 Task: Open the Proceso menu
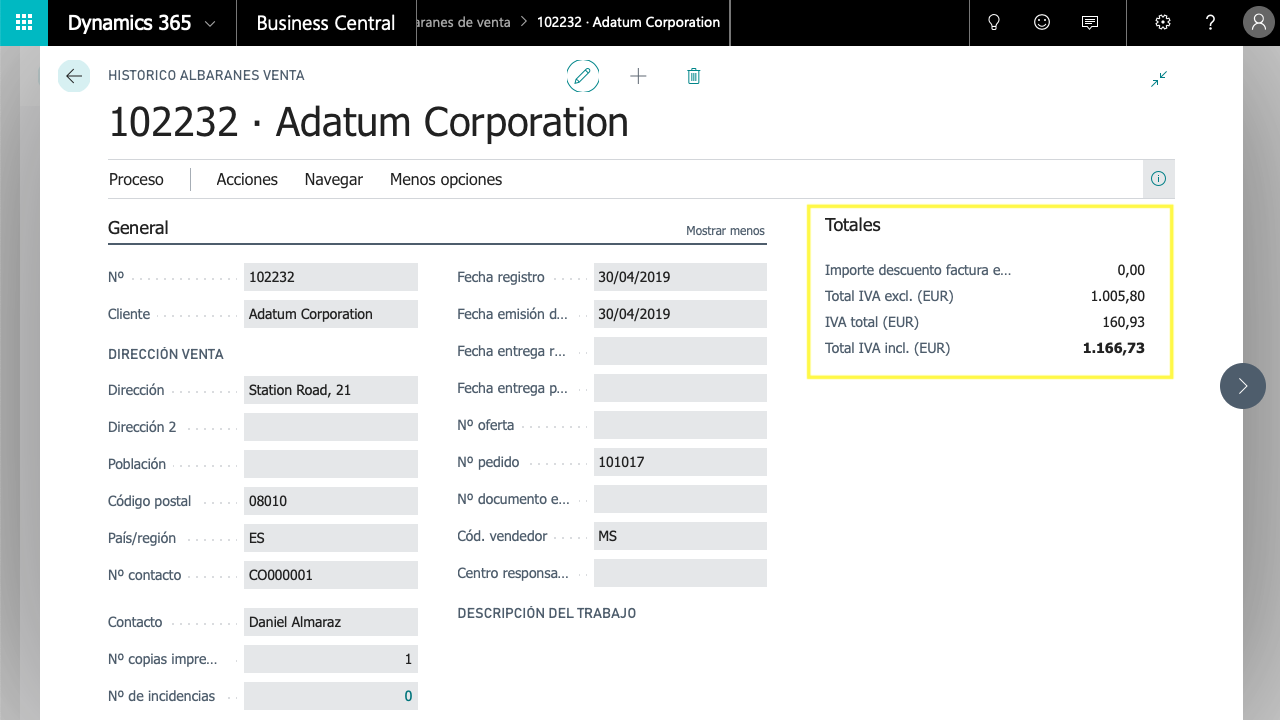[x=136, y=180]
